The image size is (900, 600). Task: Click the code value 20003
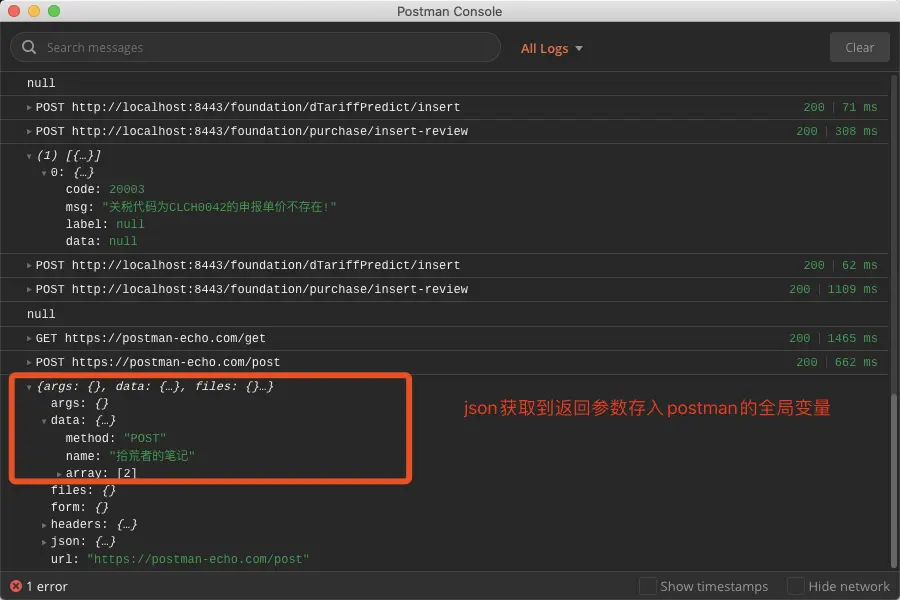[127, 189]
